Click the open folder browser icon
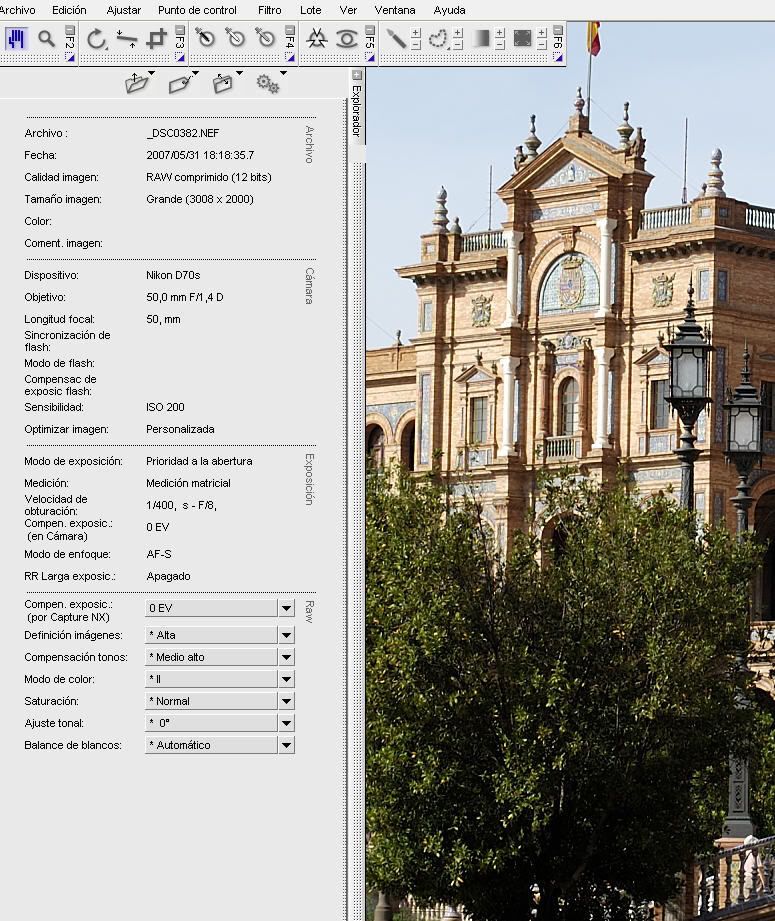Viewport: 775px width, 921px height. point(136,83)
